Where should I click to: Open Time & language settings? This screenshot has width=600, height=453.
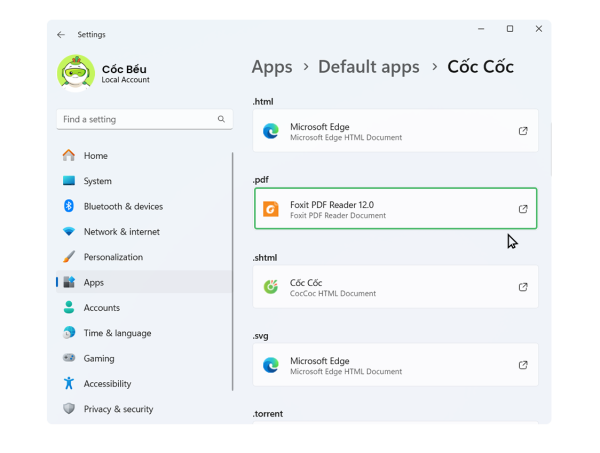[144, 332]
